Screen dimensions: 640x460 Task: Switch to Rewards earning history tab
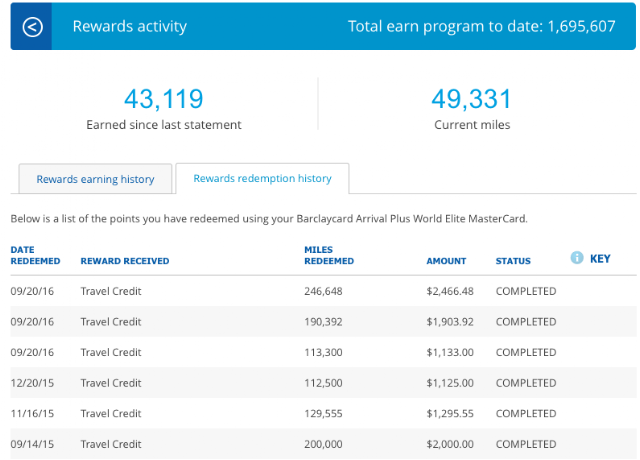[95, 179]
